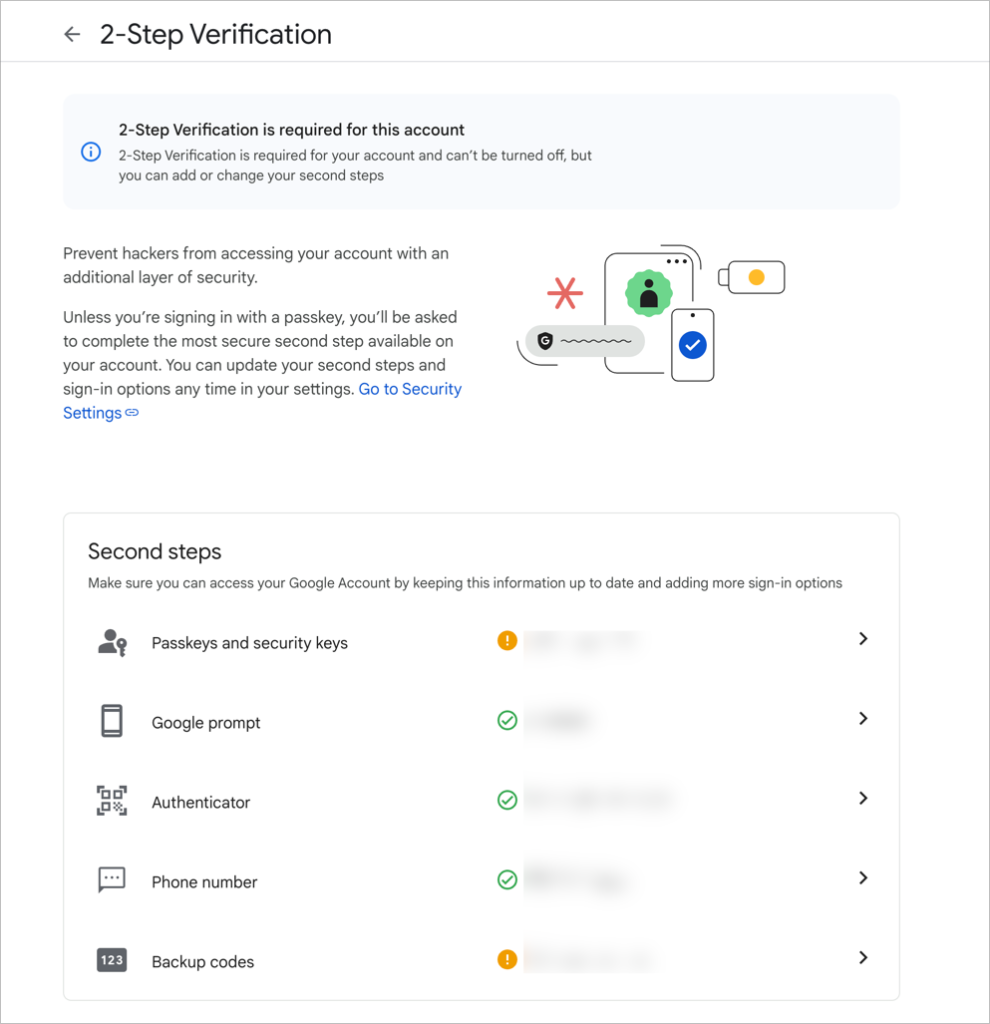Click the blue info icon in the notice banner

90,152
